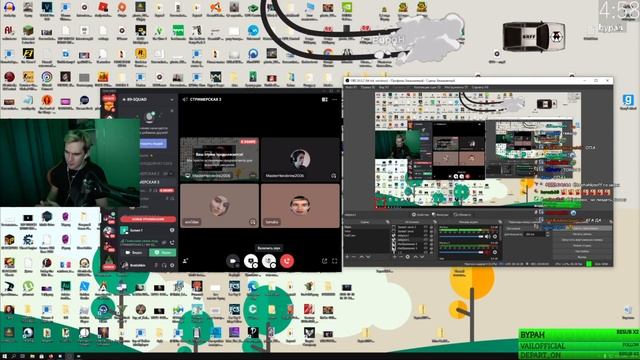Screen dimensions: 640x360
Task: Open Discord call pop-out window icon
Action: (x=324, y=261)
